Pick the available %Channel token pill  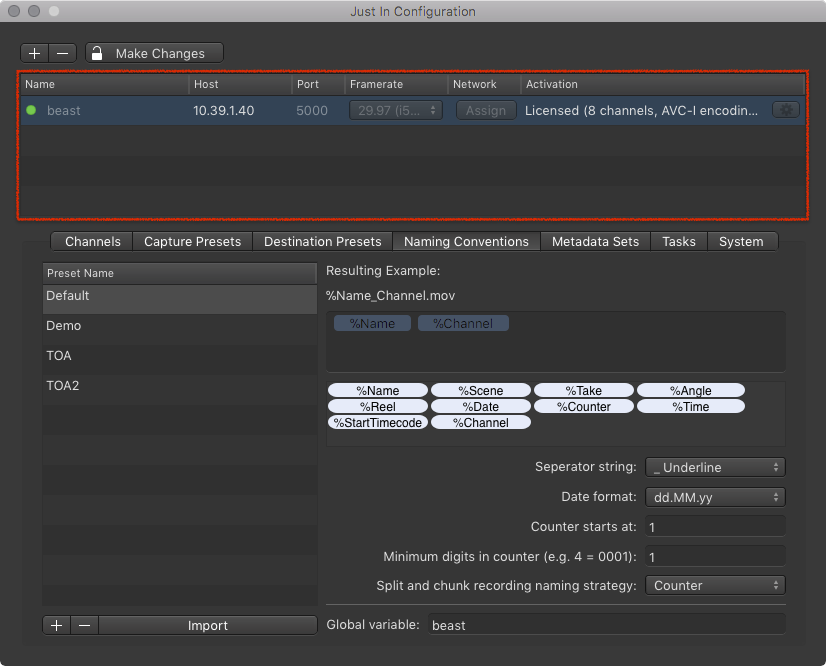[481, 423]
